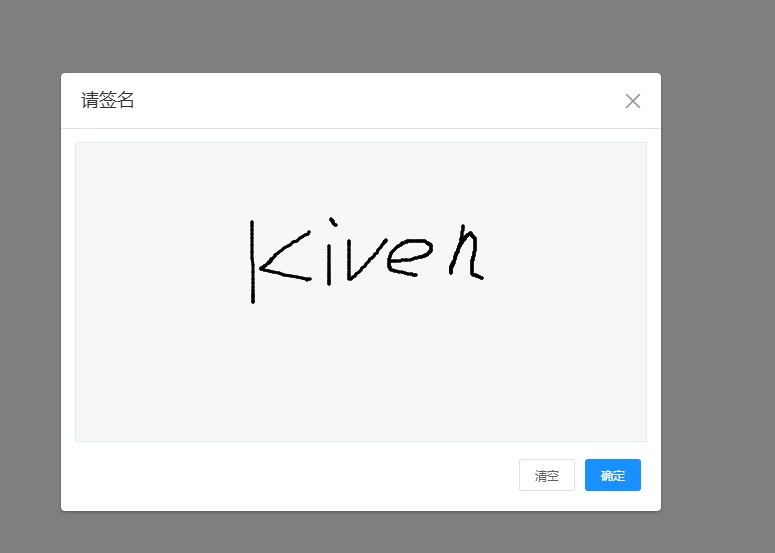The height and width of the screenshot is (553, 775).
Task: Click empty signature canvas below the Kiven signature
Action: click(x=361, y=371)
